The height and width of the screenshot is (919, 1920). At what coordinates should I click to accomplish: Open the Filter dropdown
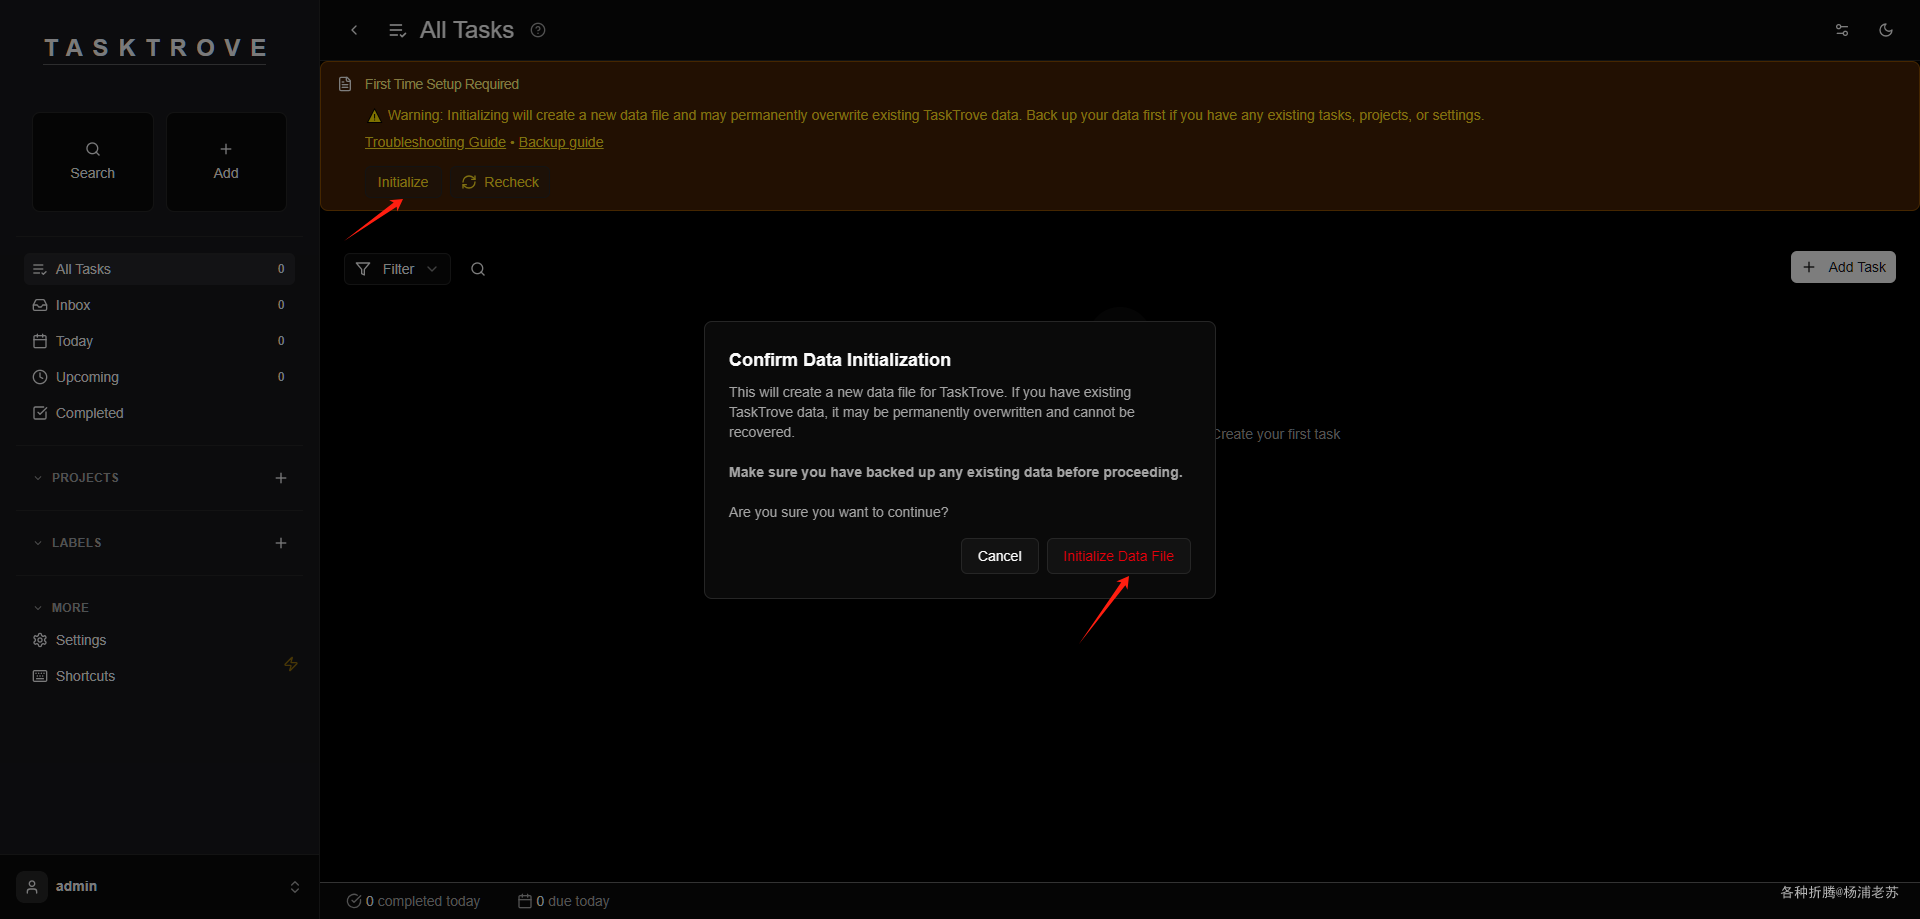397,269
